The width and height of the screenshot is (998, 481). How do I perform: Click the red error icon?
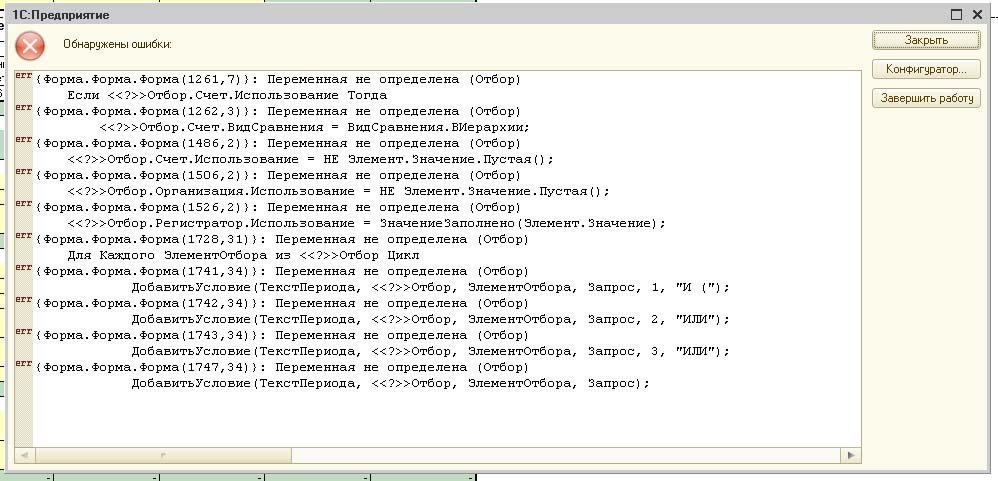tap(30, 46)
